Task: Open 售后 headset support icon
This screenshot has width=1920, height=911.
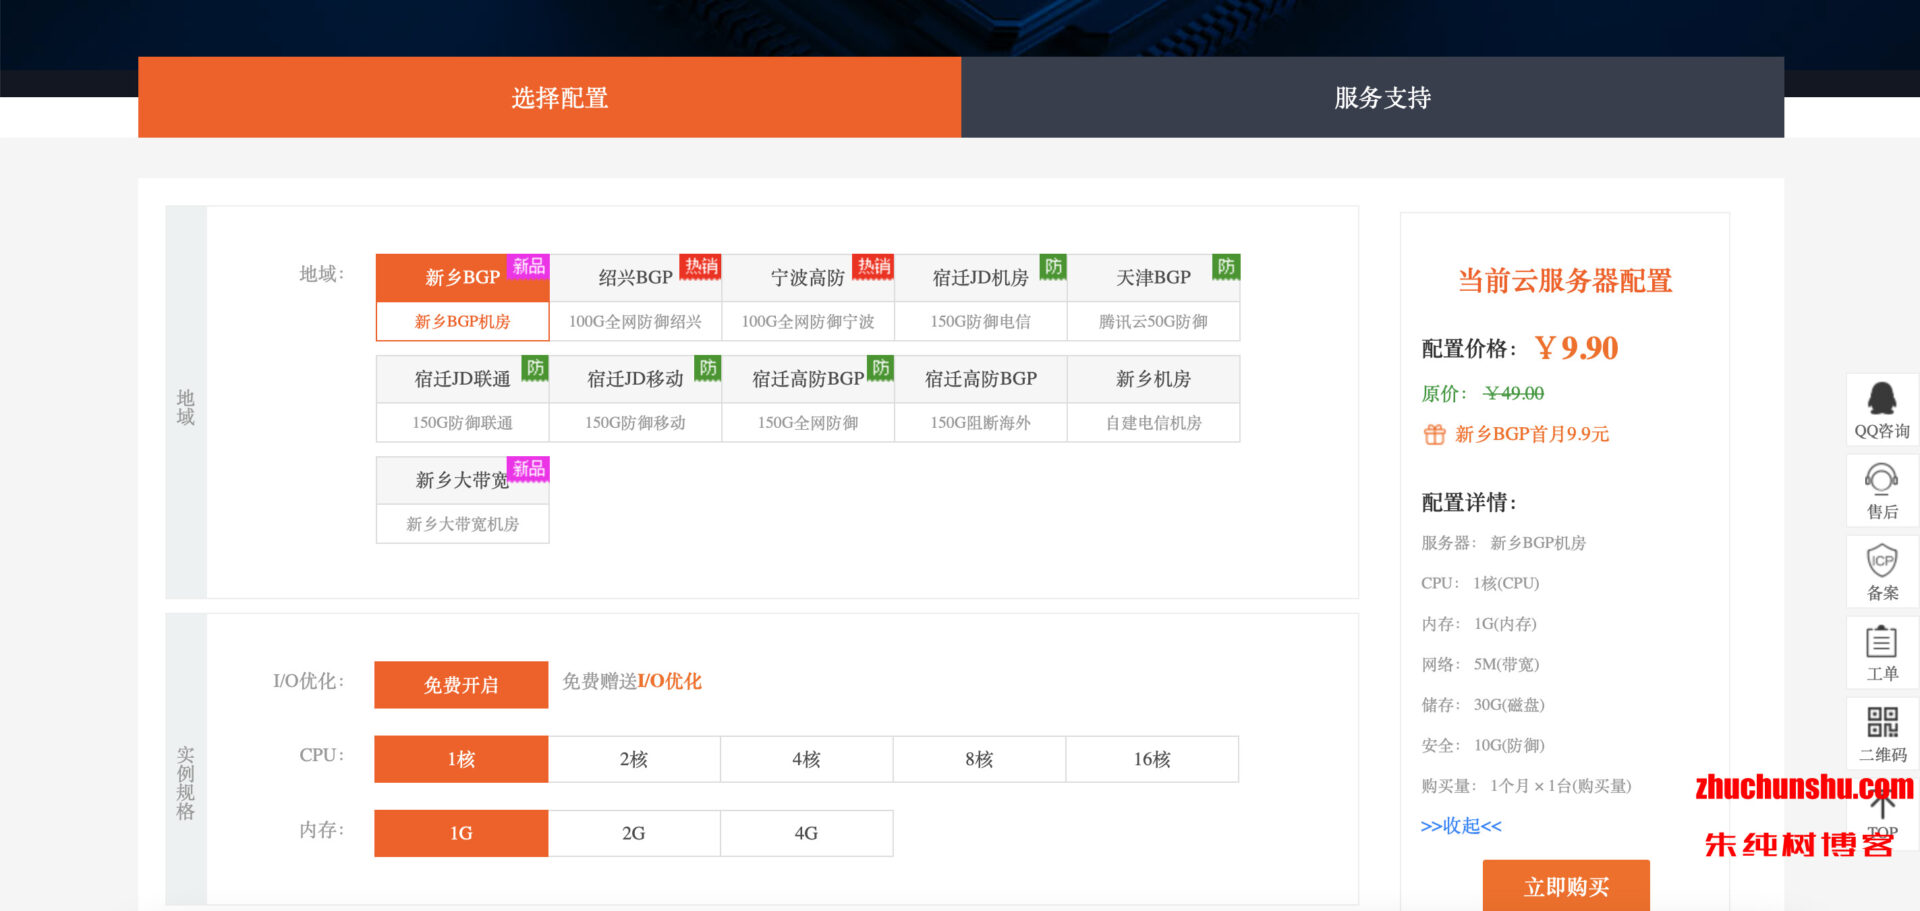Action: (x=1881, y=479)
